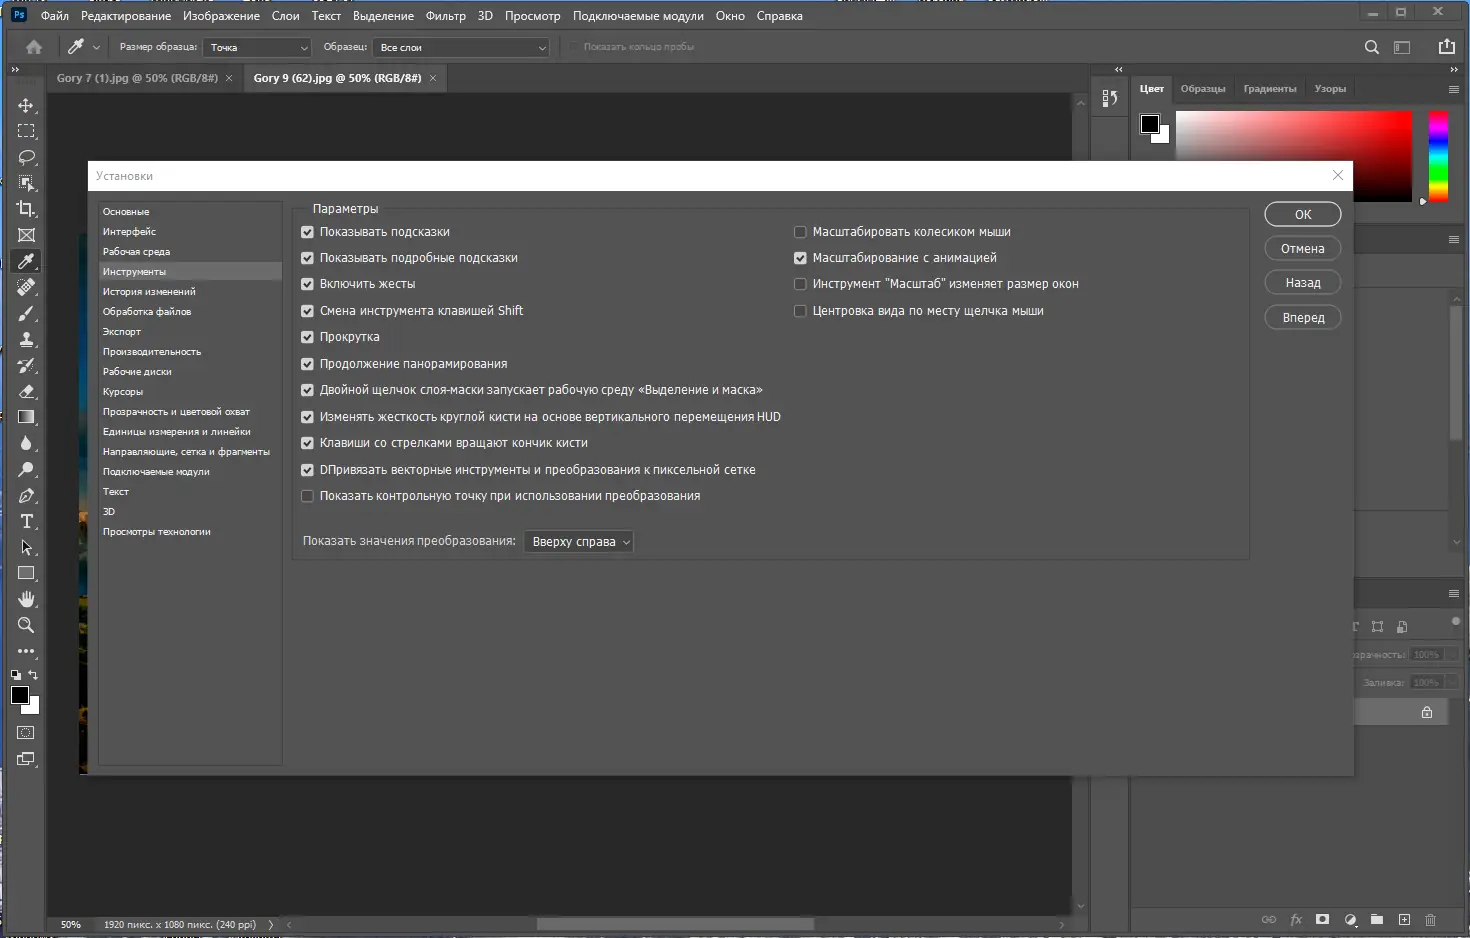Image resolution: width=1470 pixels, height=938 pixels.
Task: Select the Horizontal Type tool
Action: pyautogui.click(x=26, y=521)
